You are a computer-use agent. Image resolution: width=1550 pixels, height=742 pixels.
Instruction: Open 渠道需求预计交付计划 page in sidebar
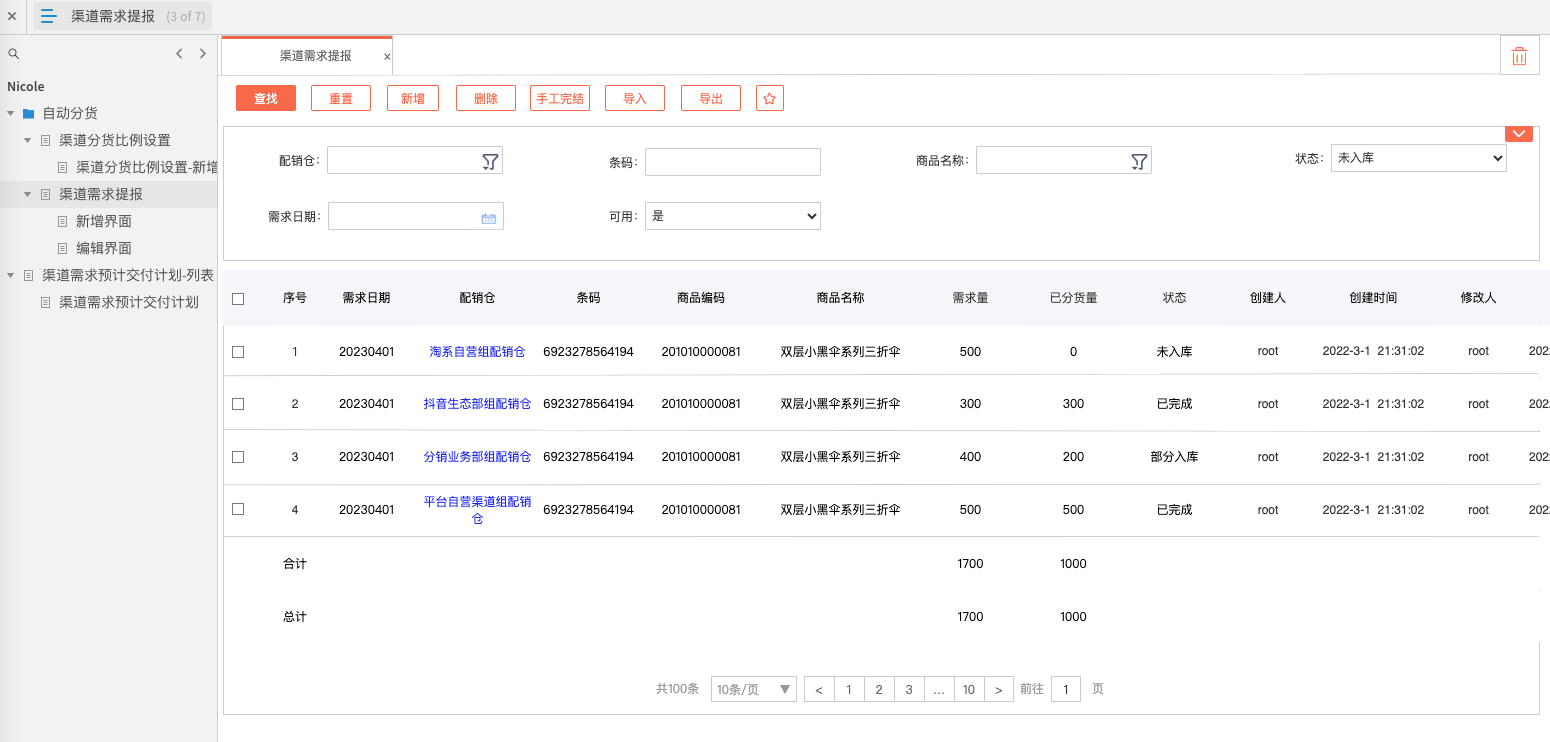(129, 303)
